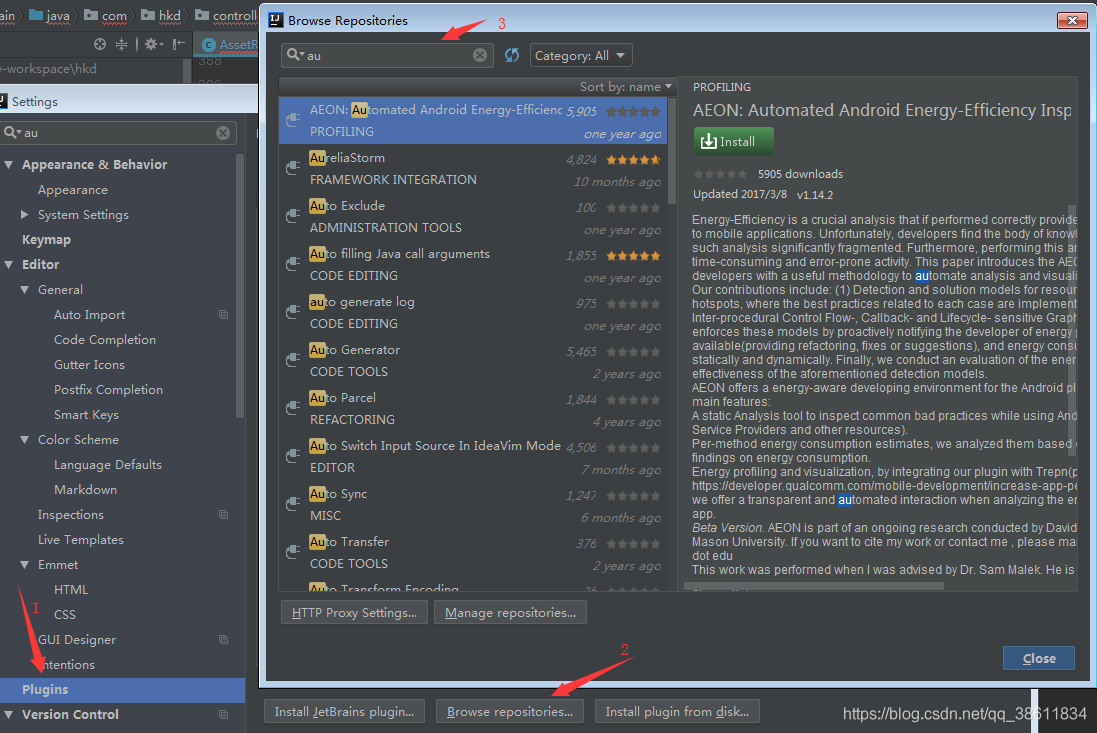Open Auto Import settings
This screenshot has height=733, width=1097.
(90, 315)
